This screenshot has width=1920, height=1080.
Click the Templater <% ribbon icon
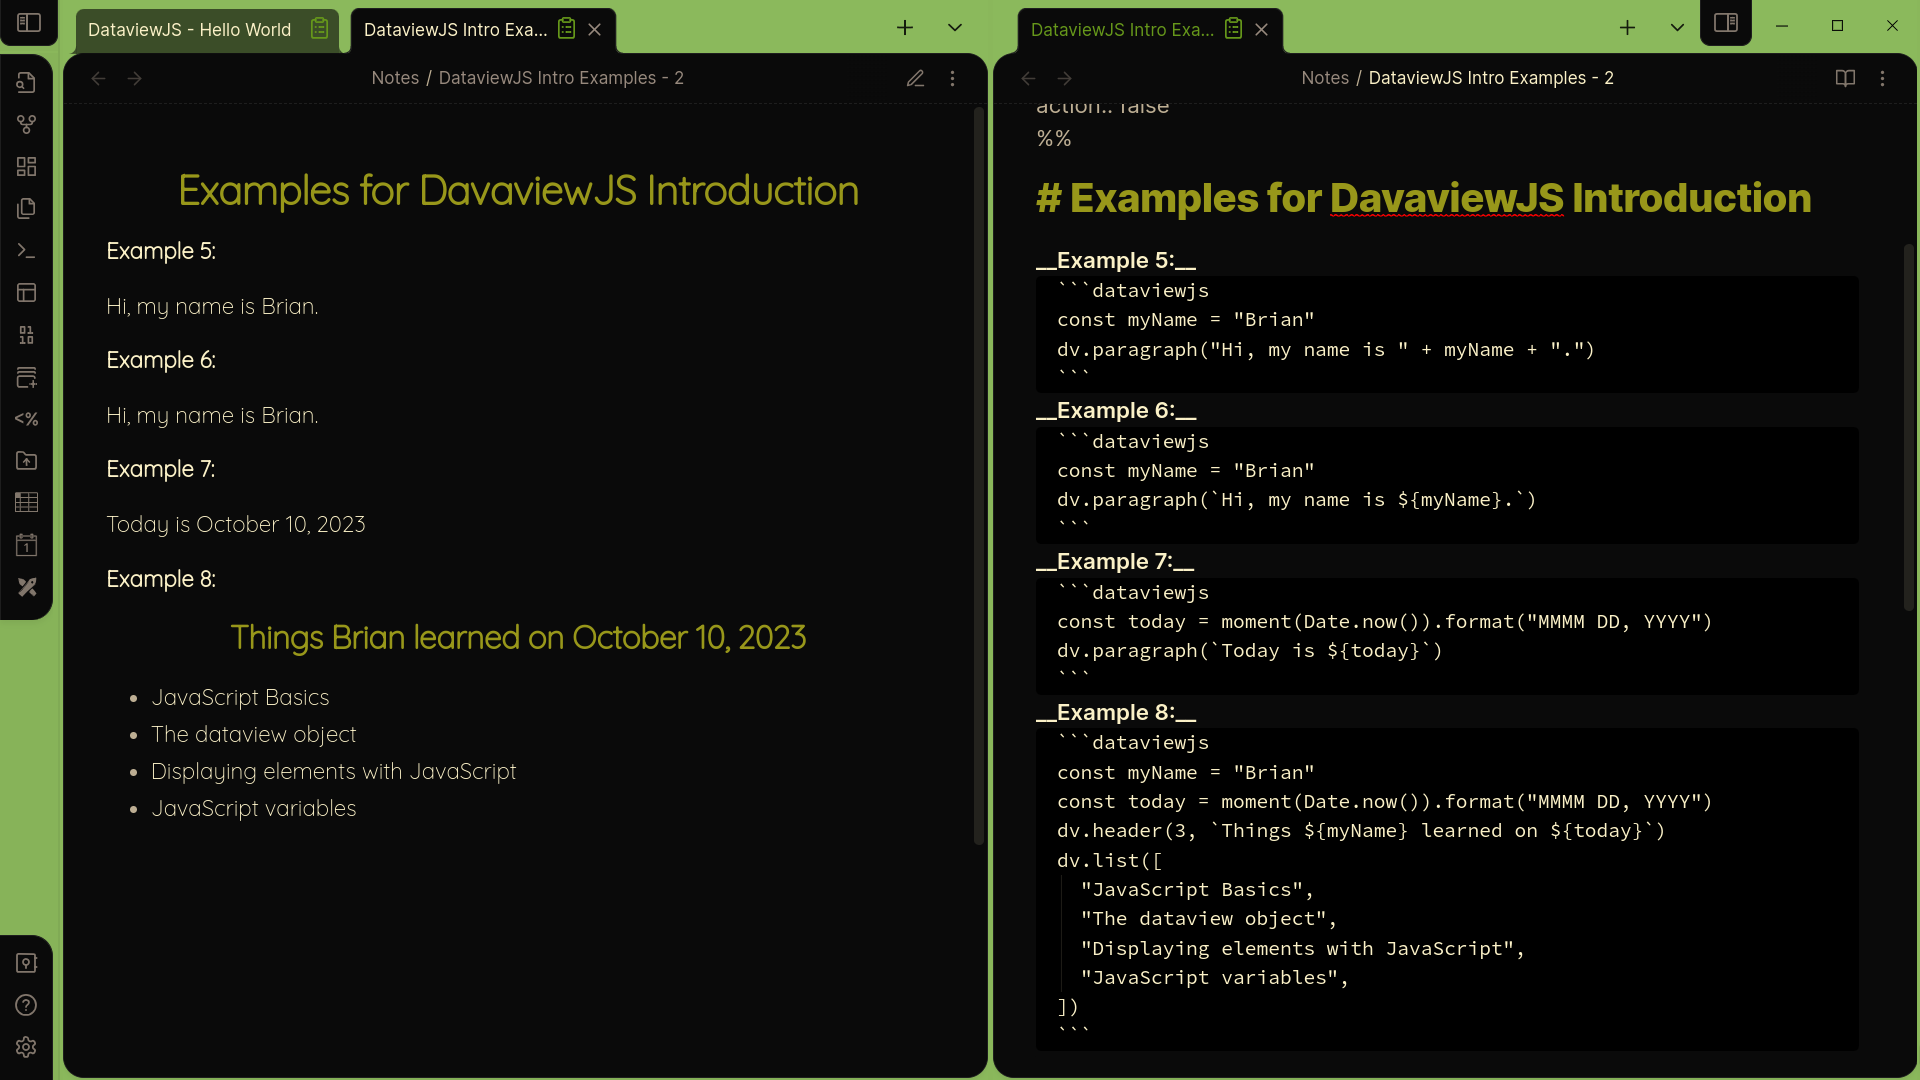(27, 419)
